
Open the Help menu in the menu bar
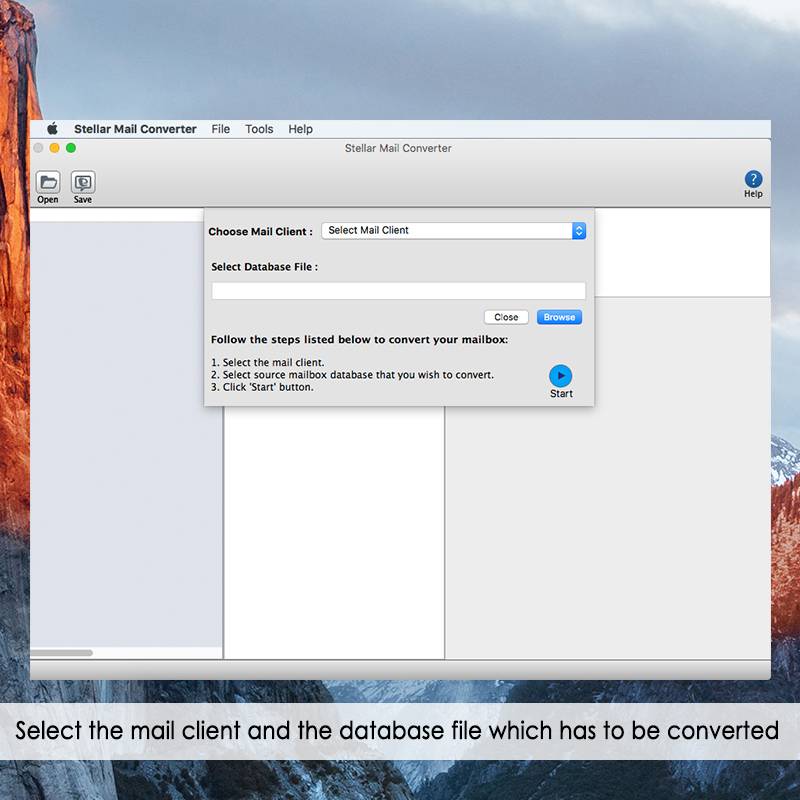(x=300, y=129)
